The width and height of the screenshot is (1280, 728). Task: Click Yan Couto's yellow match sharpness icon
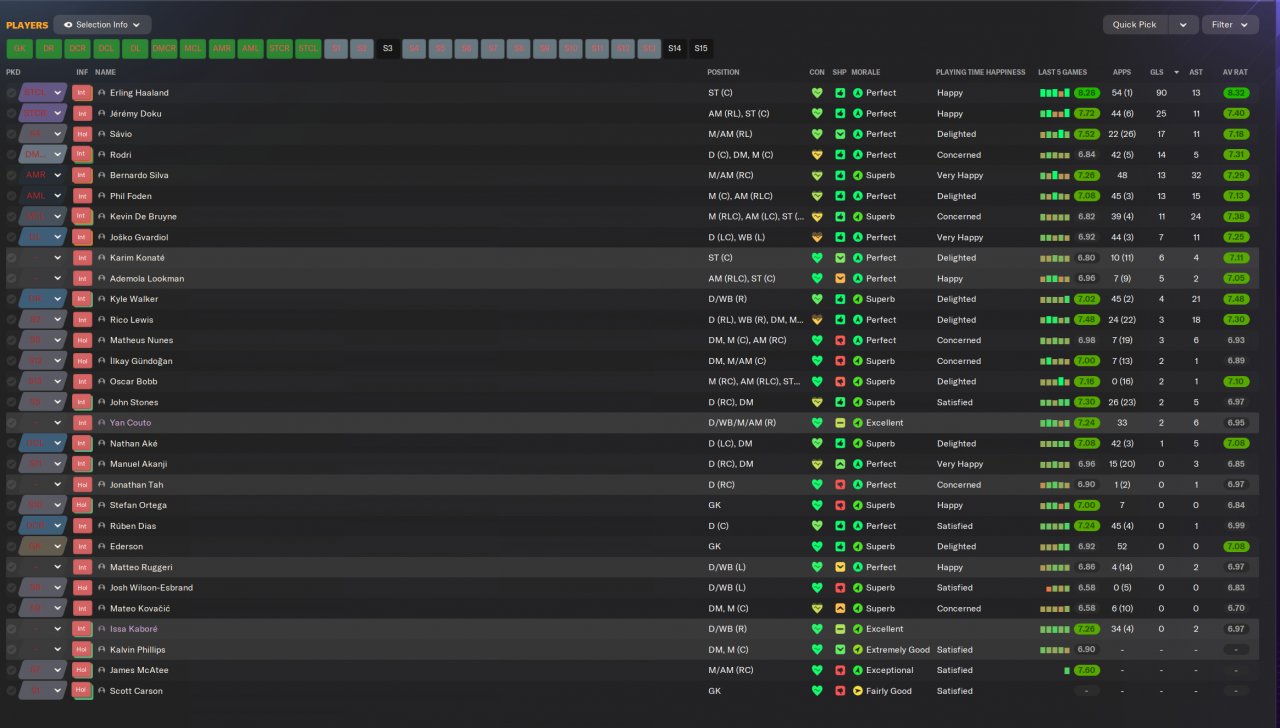pyautogui.click(x=840, y=423)
